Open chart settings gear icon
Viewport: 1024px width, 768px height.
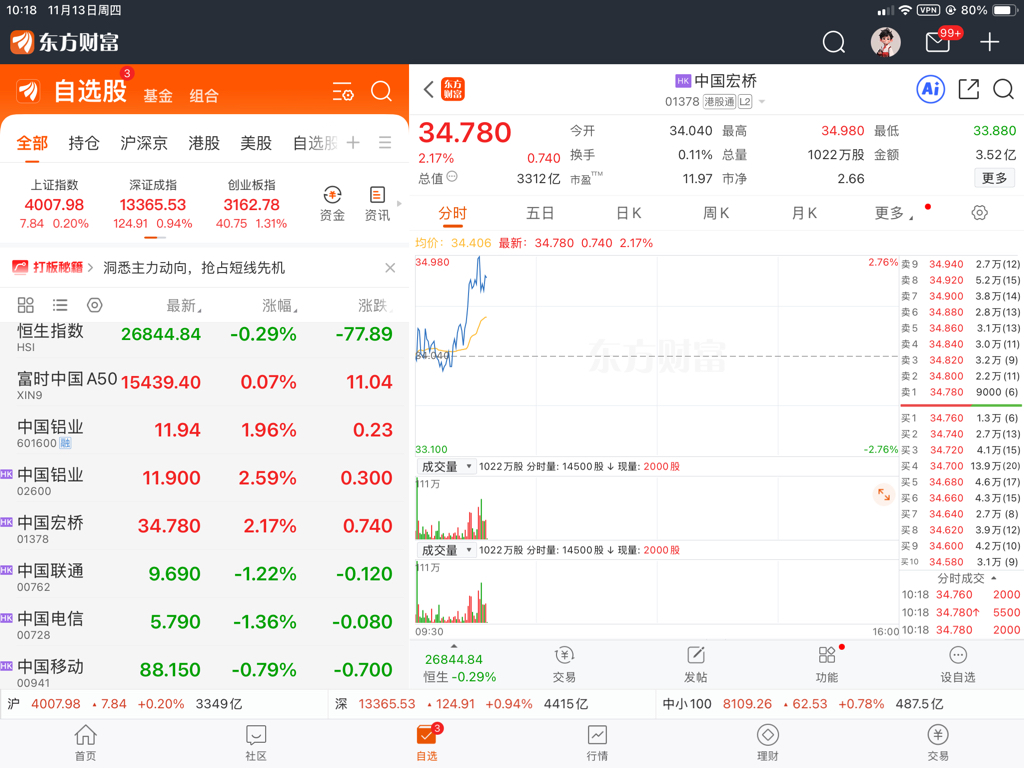[x=979, y=213]
